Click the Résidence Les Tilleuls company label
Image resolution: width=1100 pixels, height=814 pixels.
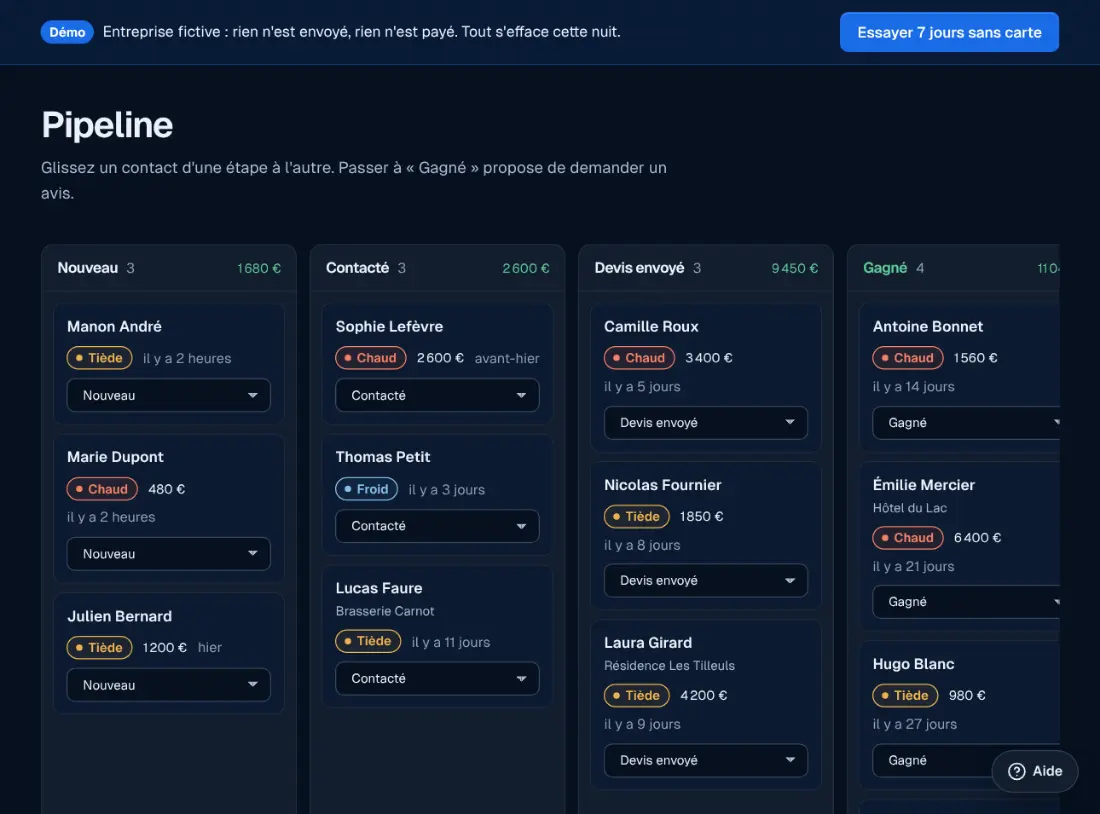[x=669, y=665]
